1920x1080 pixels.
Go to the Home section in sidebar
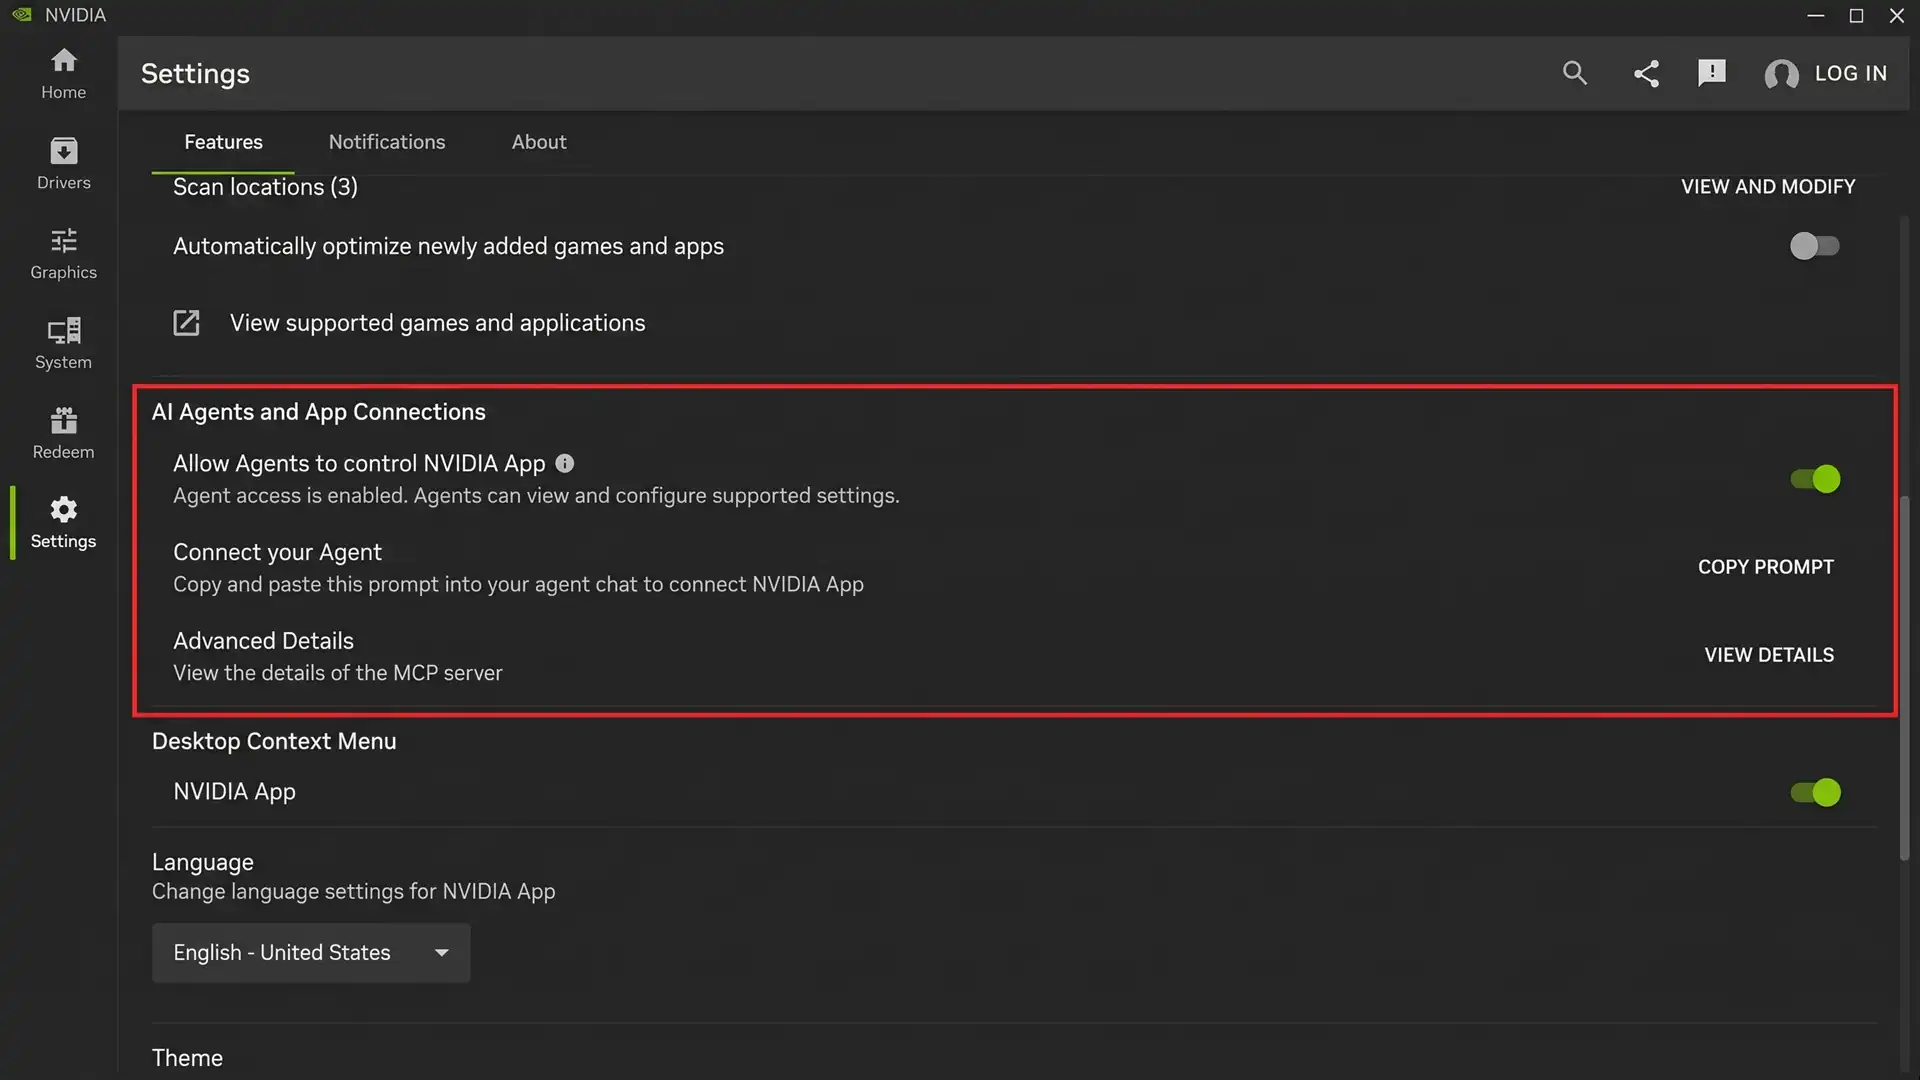pos(63,74)
